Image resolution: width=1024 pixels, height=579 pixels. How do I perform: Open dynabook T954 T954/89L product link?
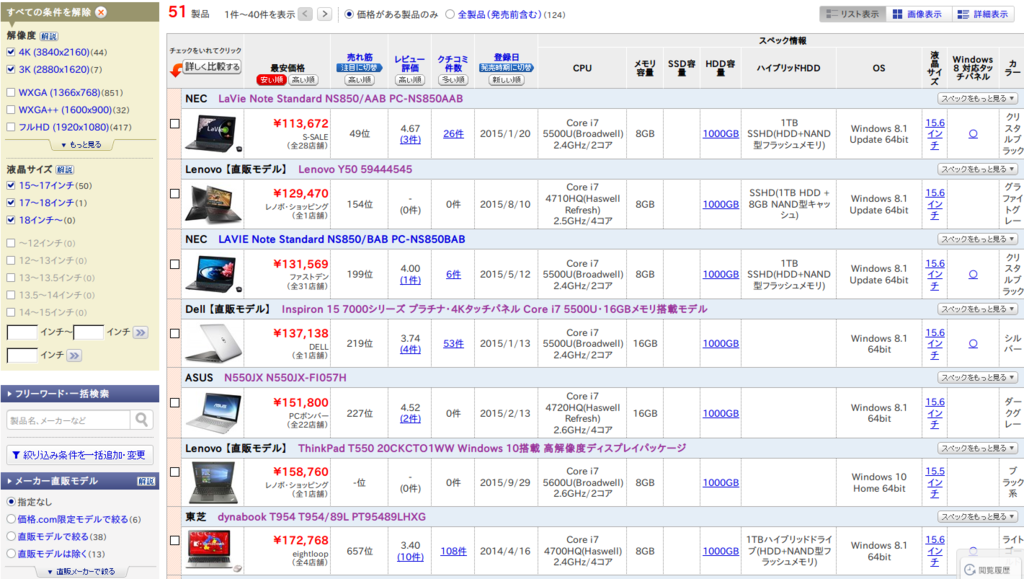(x=321, y=517)
